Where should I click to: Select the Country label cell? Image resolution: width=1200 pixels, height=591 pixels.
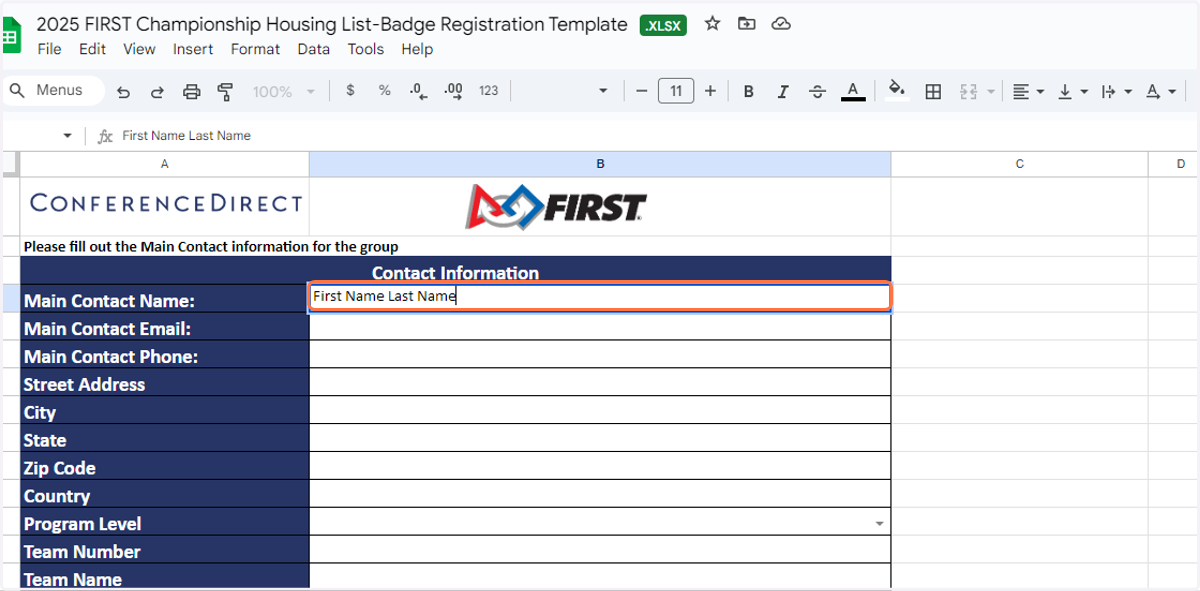[x=165, y=496]
